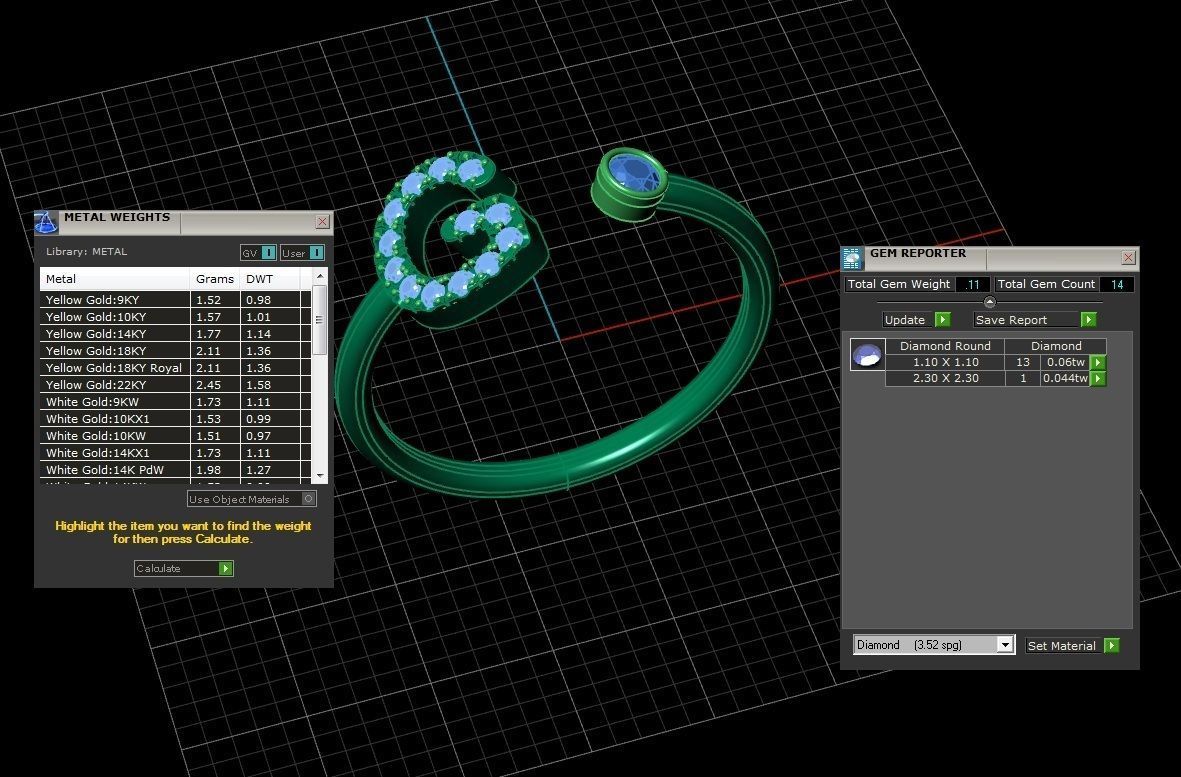Collapse the Gem Reporter totals section arrow
Viewport: 1181px width, 777px height.
pos(990,303)
